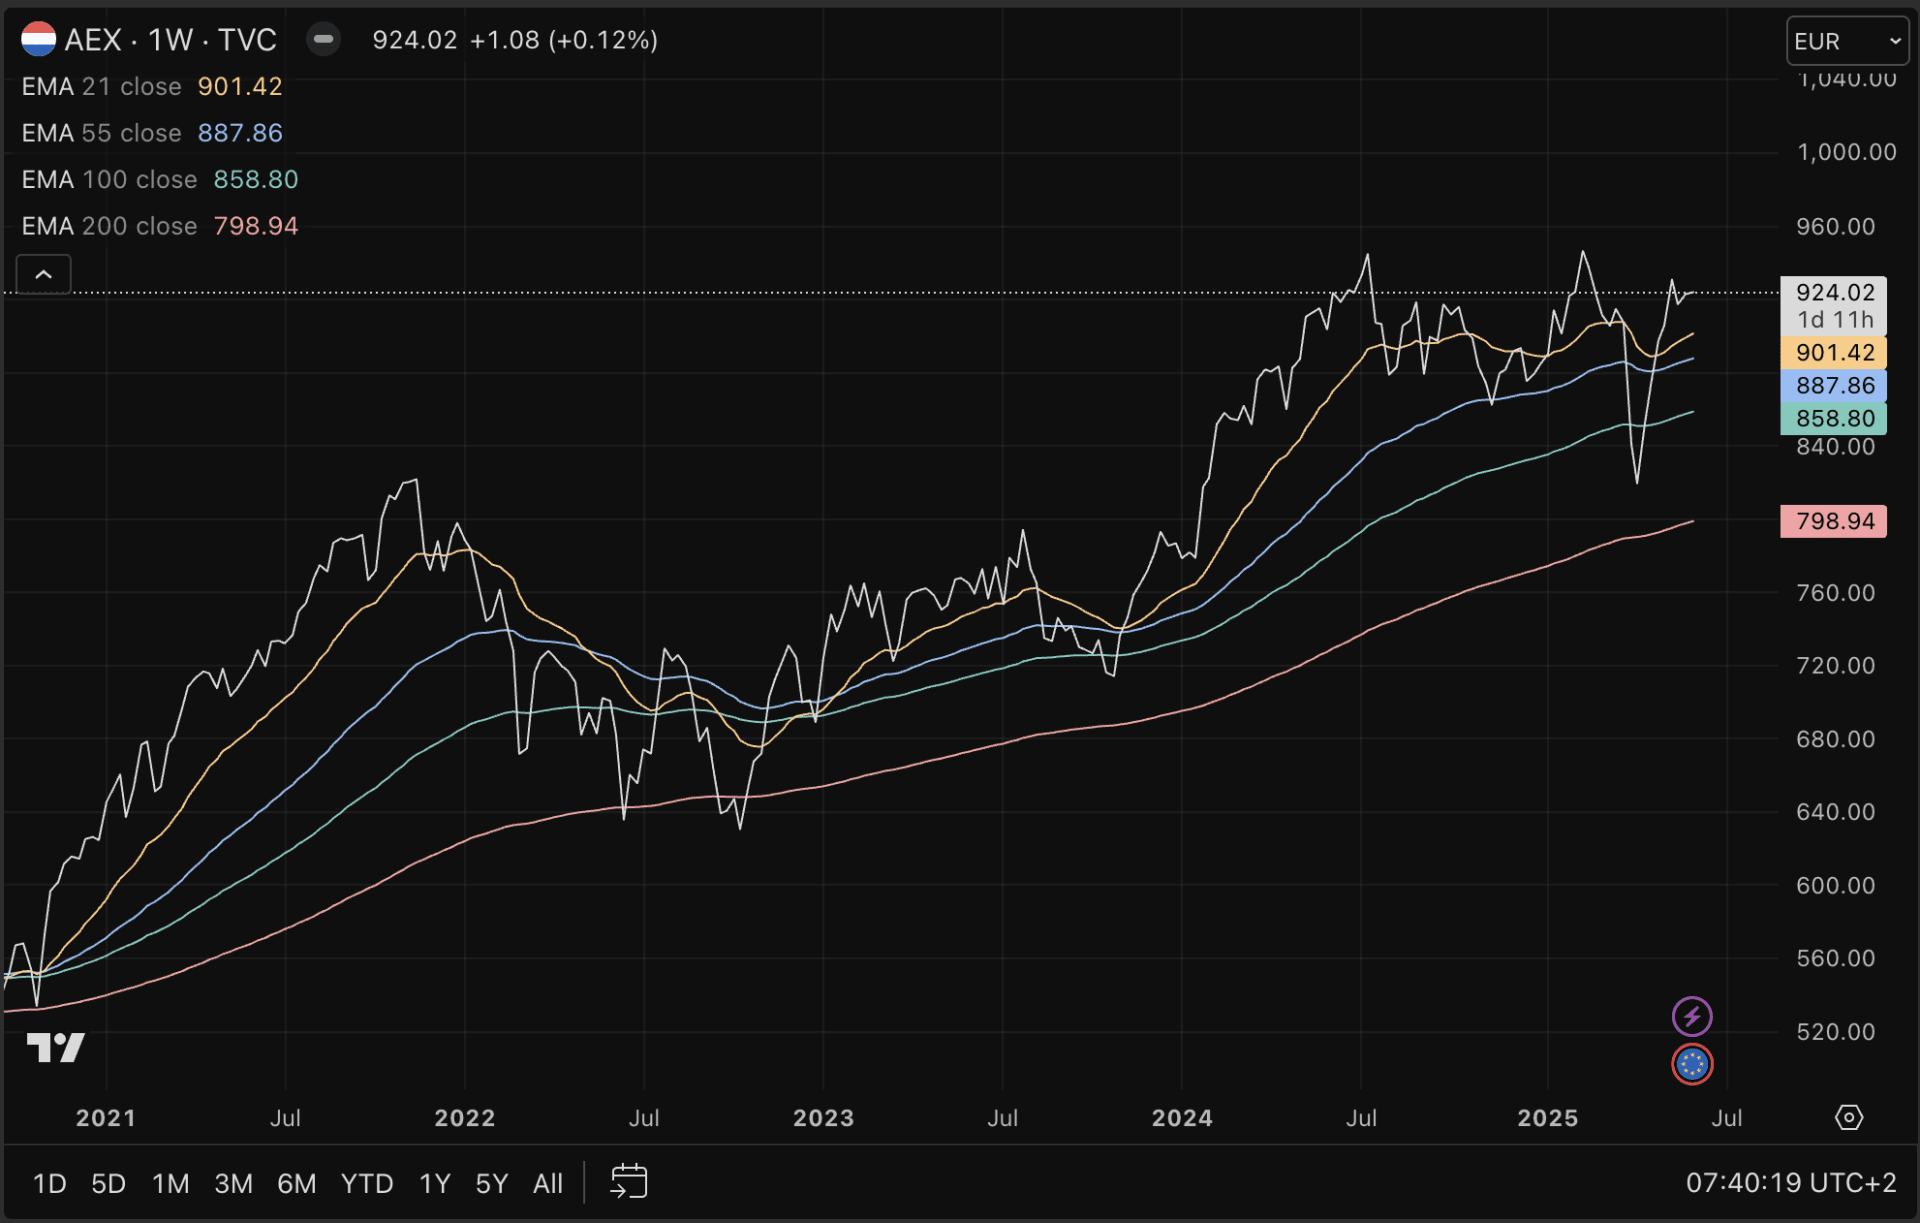Image resolution: width=1920 pixels, height=1223 pixels.
Task: Select the YTD time range
Action: coord(366,1184)
